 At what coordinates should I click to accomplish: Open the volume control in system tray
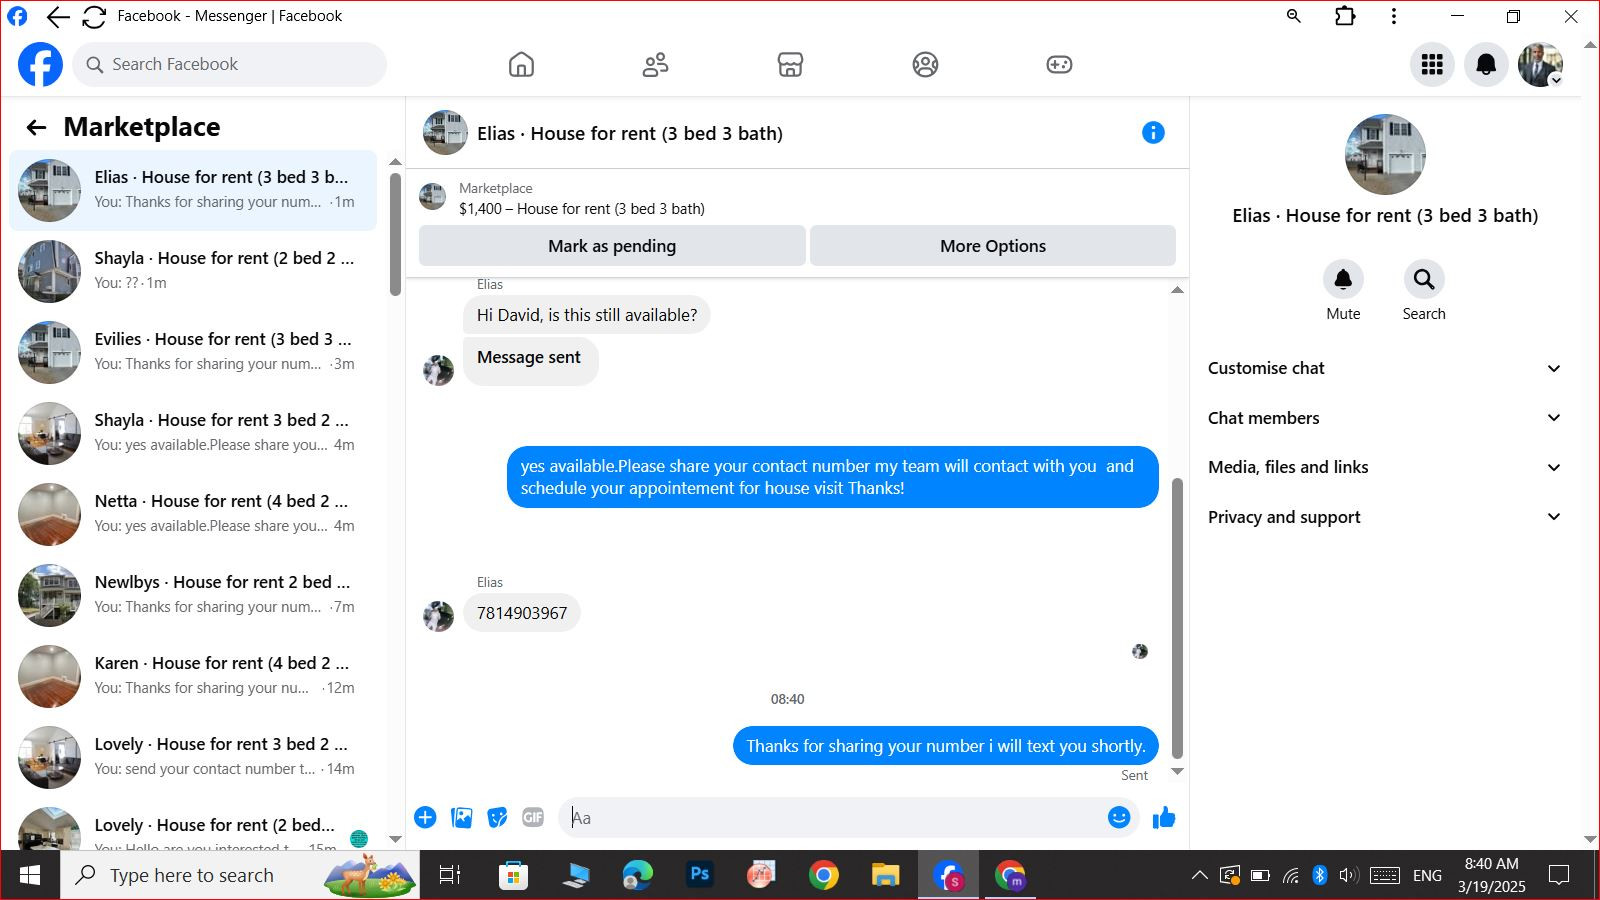point(1348,876)
